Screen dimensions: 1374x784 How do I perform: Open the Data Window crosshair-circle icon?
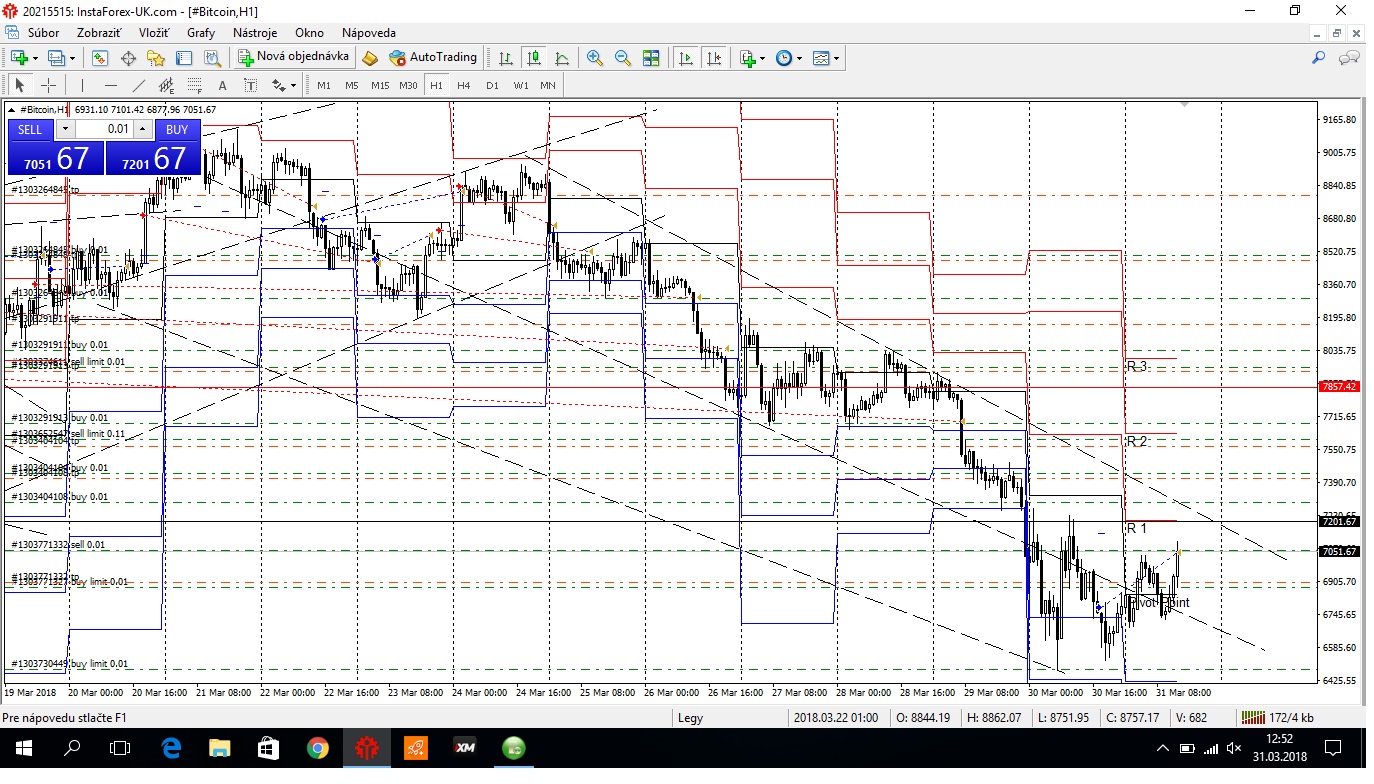128,58
